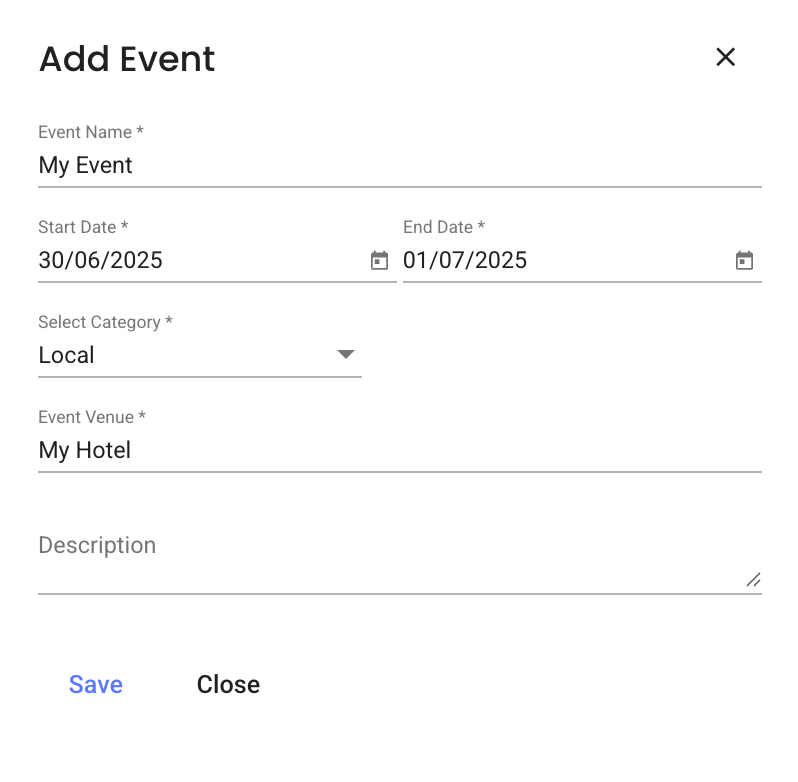Click the Description placeholder text
798x782 pixels.
[97, 545]
